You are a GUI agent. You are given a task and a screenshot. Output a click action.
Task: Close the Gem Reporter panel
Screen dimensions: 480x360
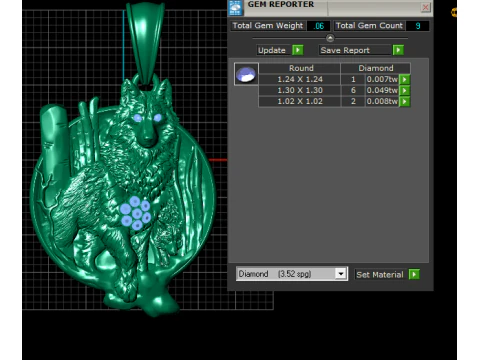click(425, 7)
